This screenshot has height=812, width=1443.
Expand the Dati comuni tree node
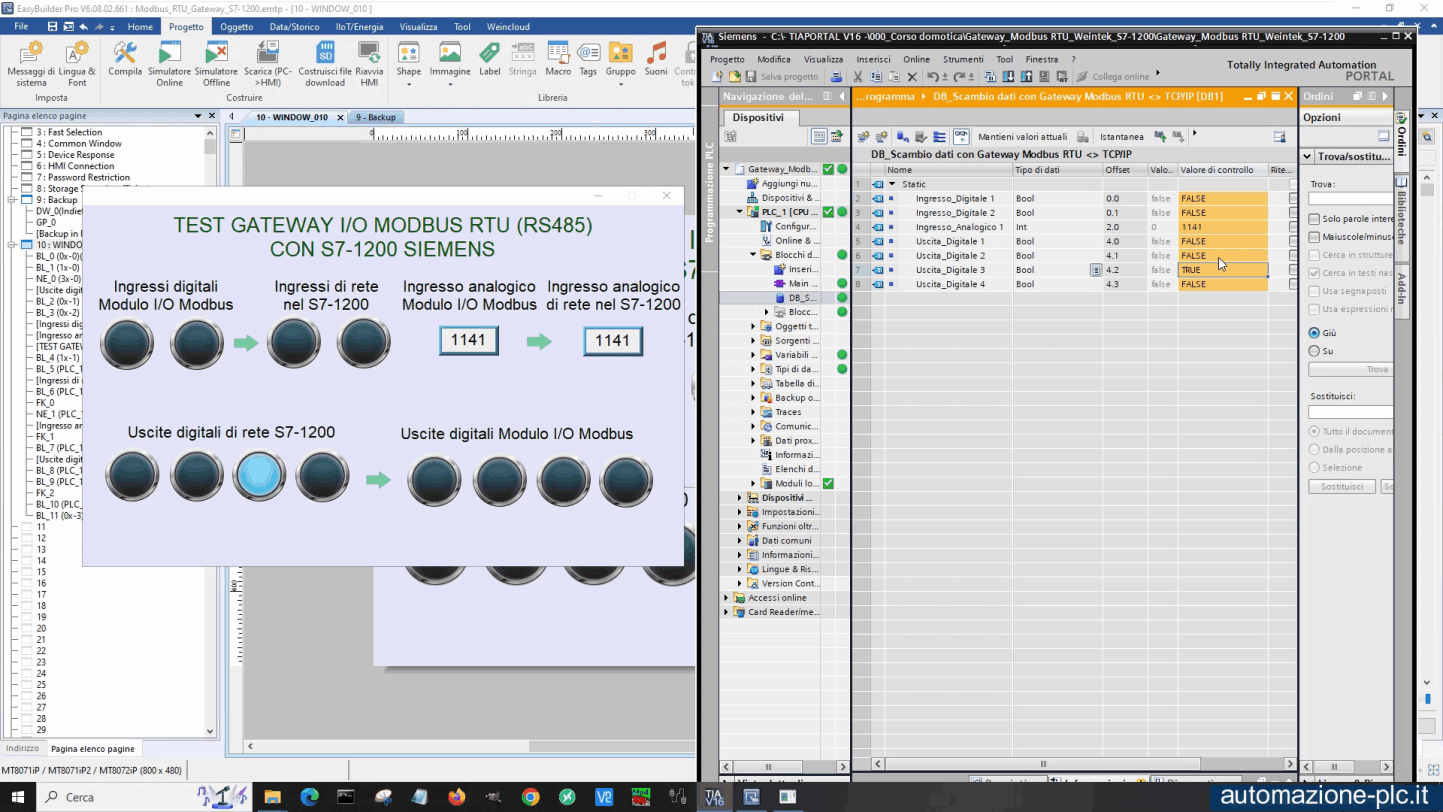tap(740, 541)
